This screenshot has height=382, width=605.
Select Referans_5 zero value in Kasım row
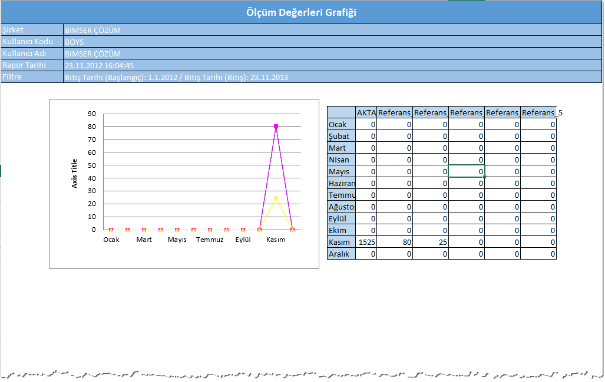(x=539, y=242)
